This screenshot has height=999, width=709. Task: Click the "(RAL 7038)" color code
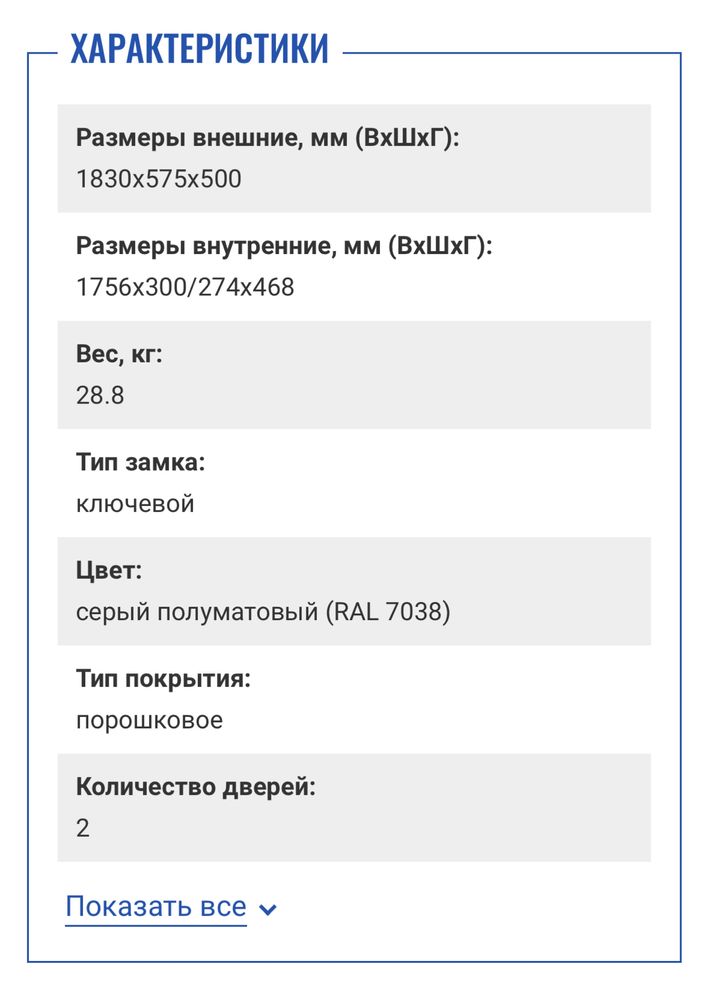pos(387,611)
